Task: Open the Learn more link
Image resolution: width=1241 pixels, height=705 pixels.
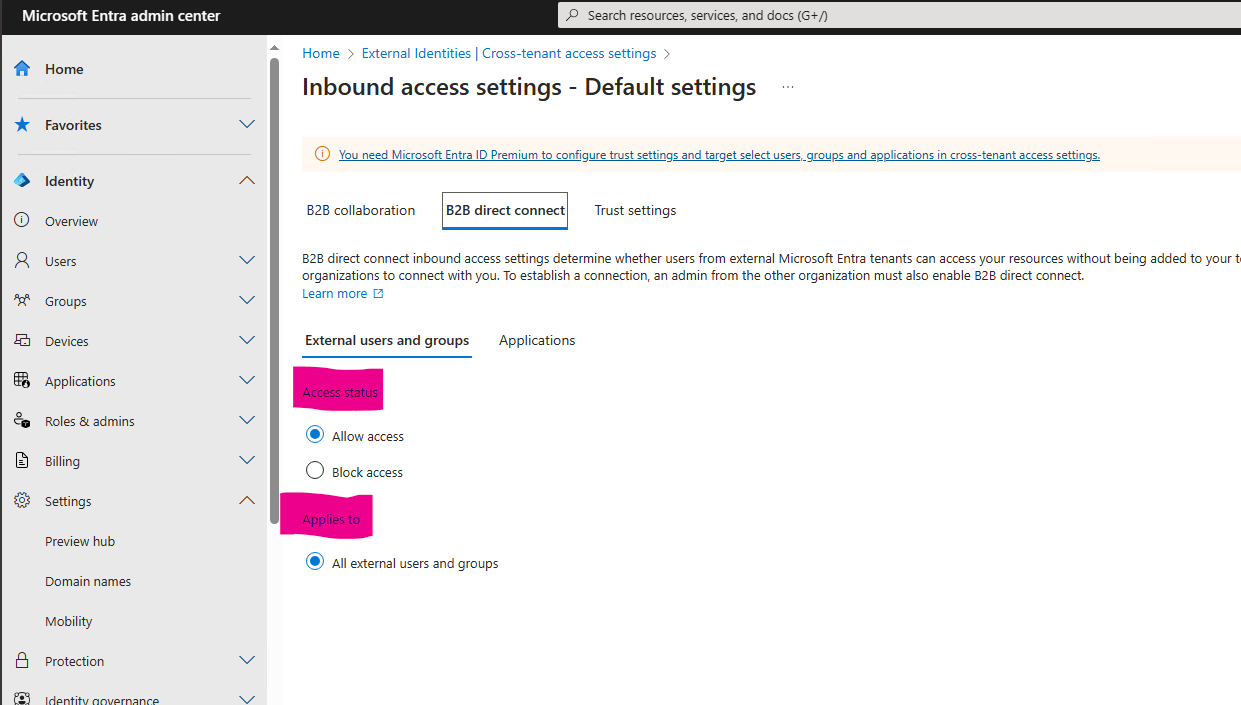Action: point(335,293)
